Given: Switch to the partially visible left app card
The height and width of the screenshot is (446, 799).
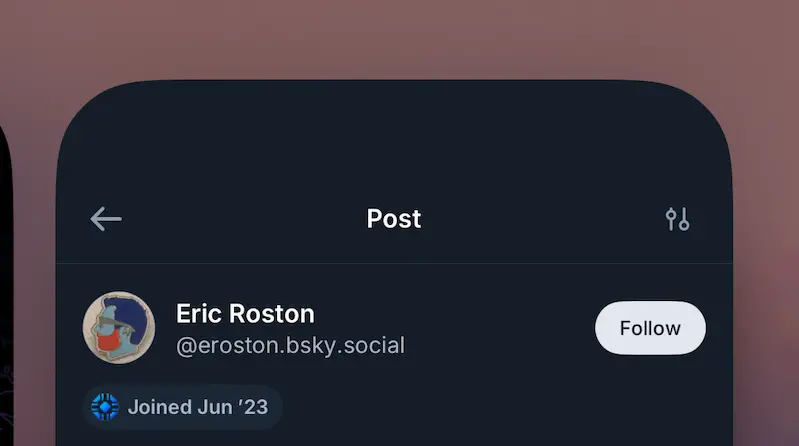Looking at the screenshot, I should click(6, 285).
